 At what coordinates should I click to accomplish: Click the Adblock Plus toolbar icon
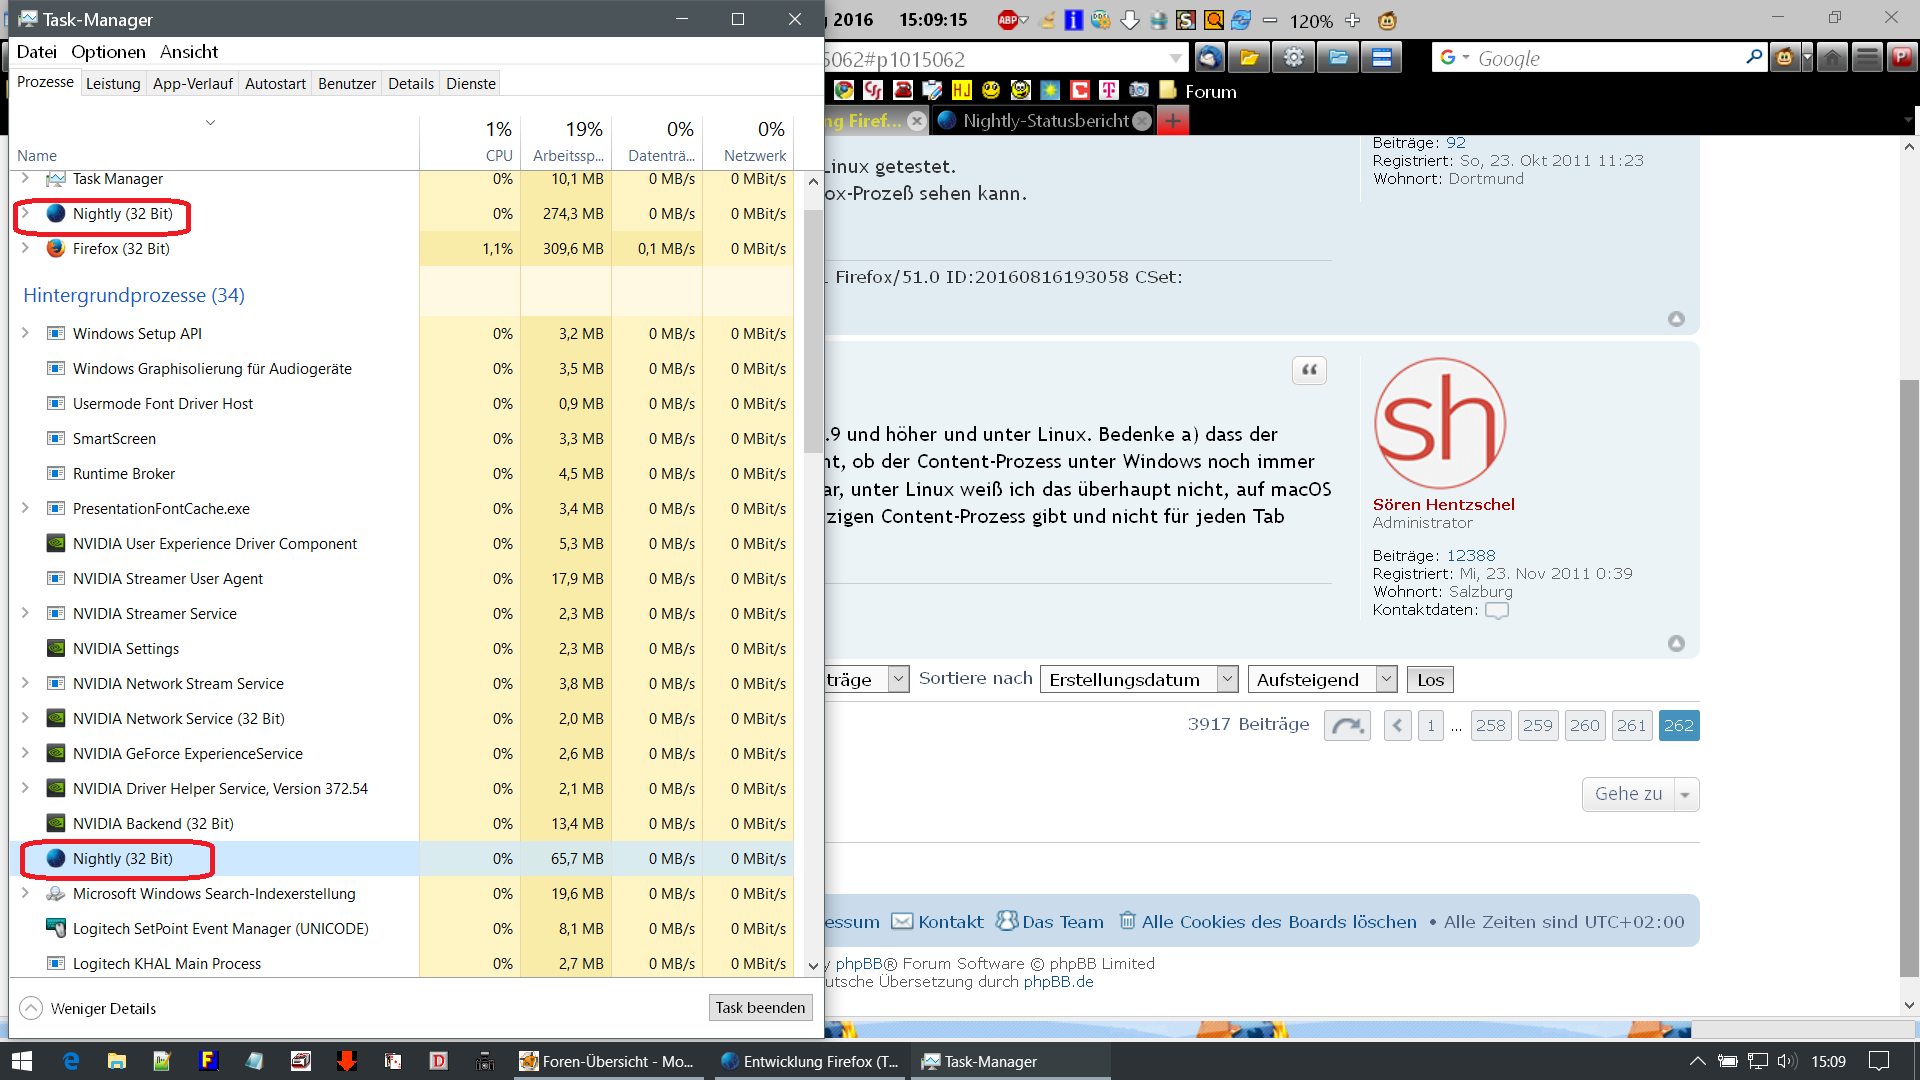click(x=1009, y=20)
